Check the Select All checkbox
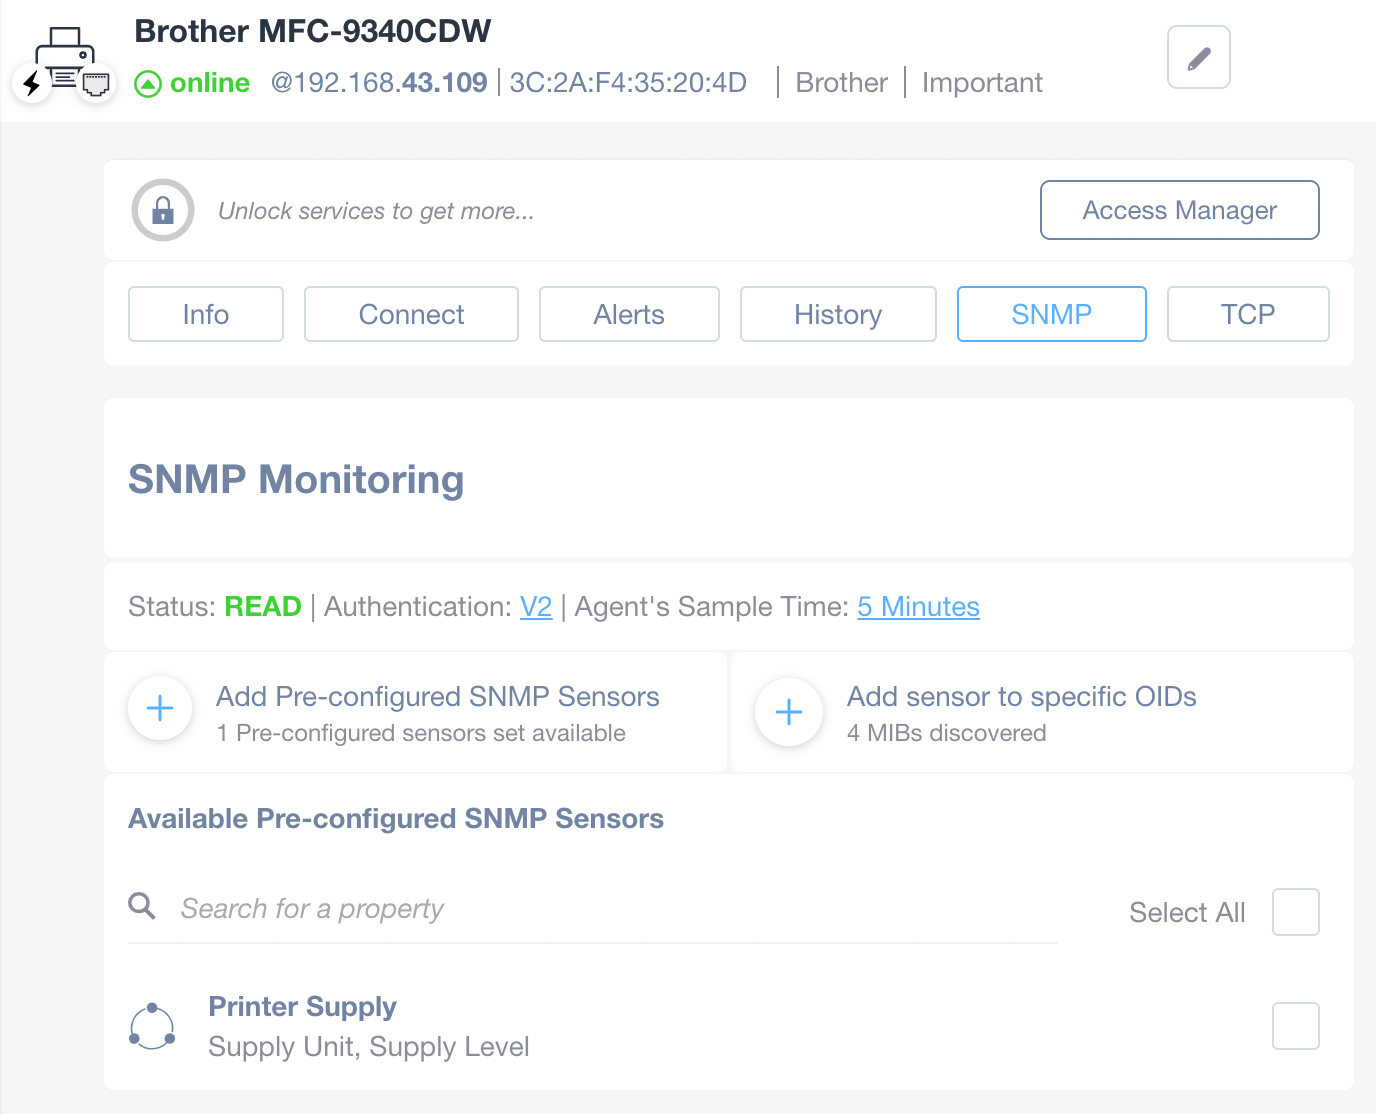The height and width of the screenshot is (1114, 1376). tap(1295, 911)
